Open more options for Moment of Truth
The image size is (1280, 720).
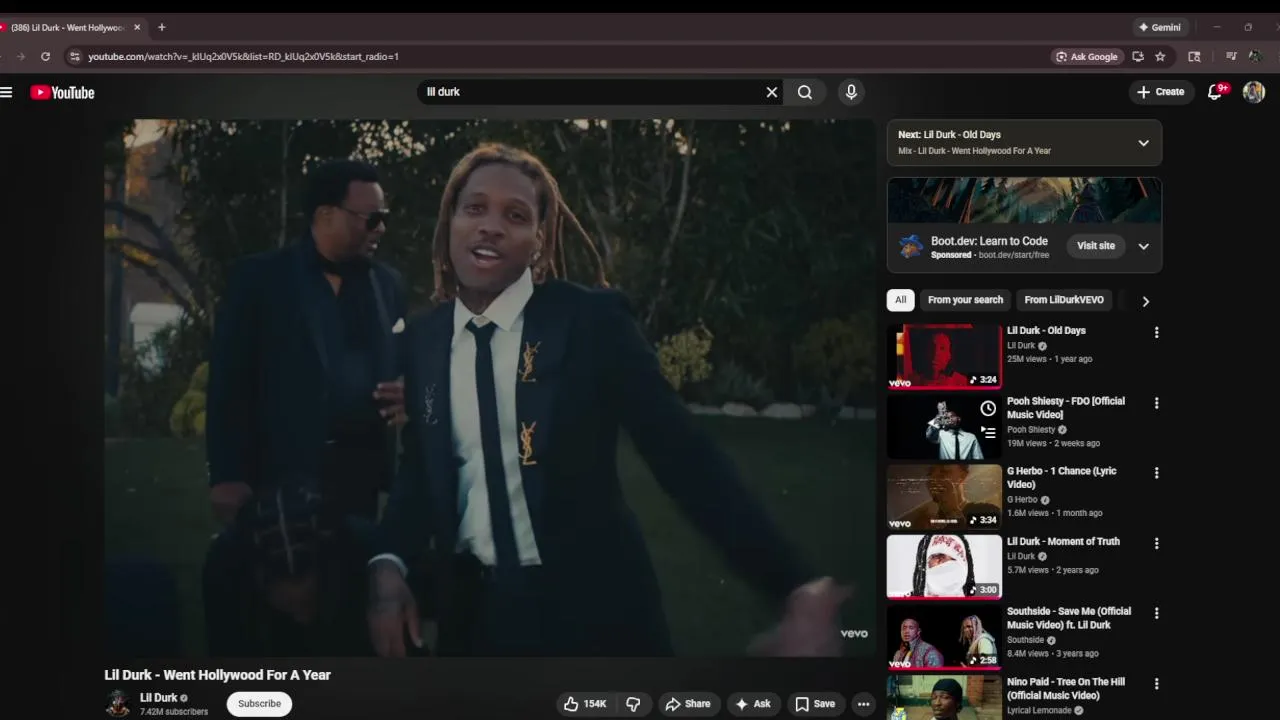(1156, 543)
